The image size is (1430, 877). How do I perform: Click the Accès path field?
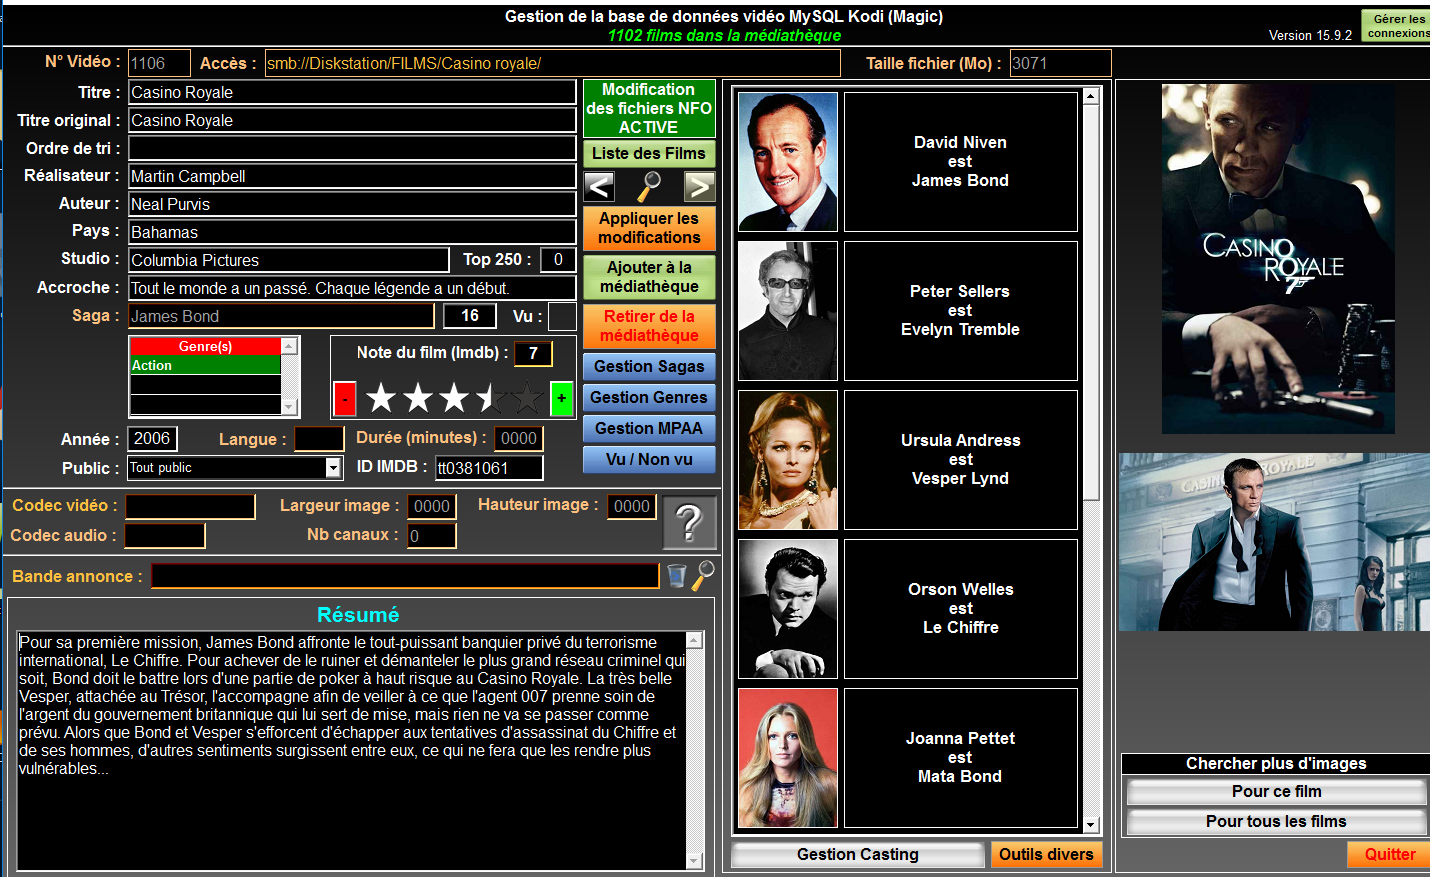(x=552, y=63)
